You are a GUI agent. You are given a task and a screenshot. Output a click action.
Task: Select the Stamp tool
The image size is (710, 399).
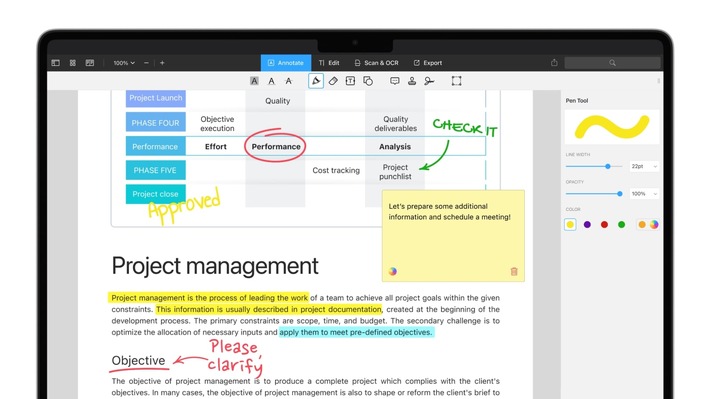[x=412, y=81]
